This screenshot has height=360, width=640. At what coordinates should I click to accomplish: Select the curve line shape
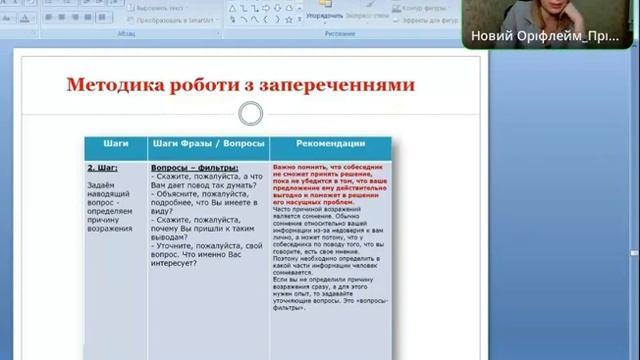[255, 19]
